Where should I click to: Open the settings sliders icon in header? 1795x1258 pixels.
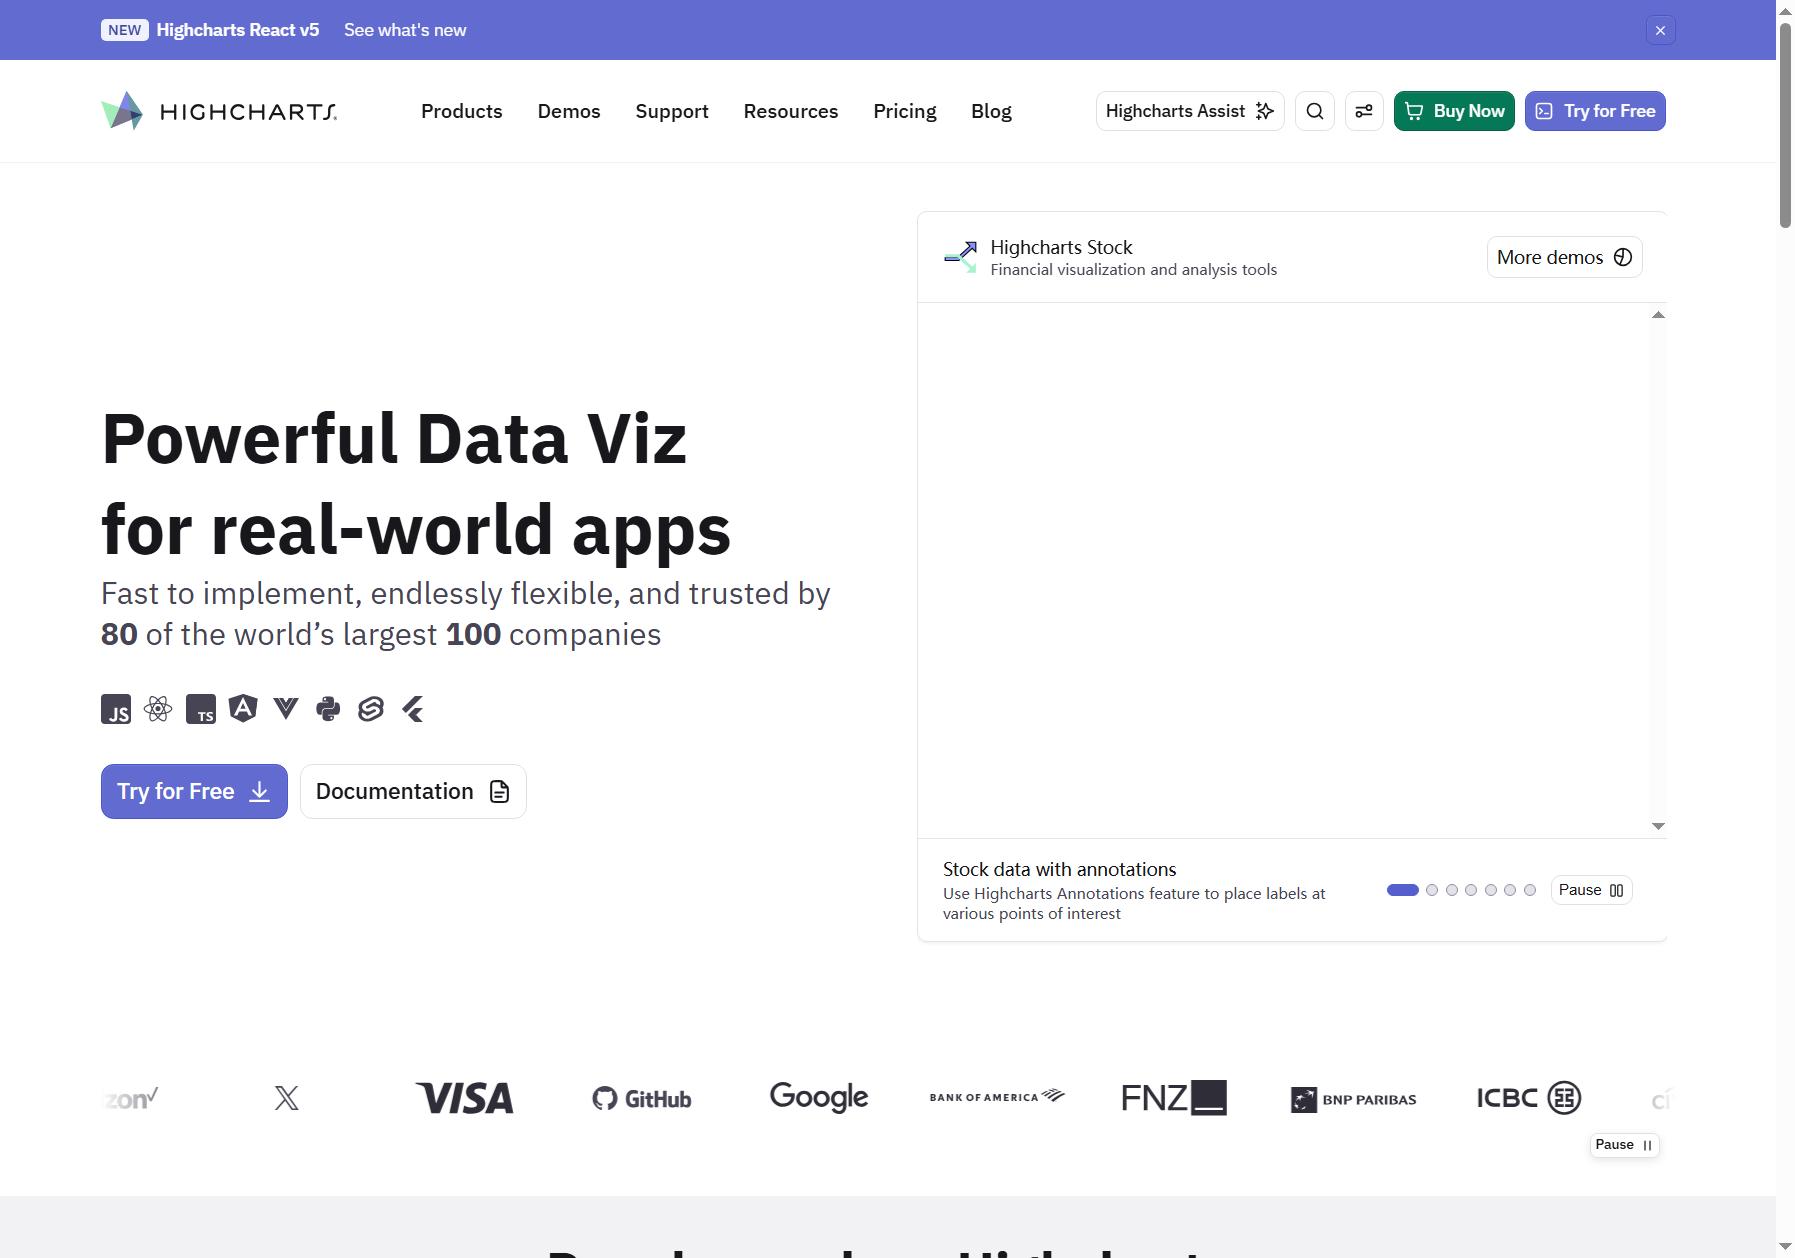pos(1363,111)
